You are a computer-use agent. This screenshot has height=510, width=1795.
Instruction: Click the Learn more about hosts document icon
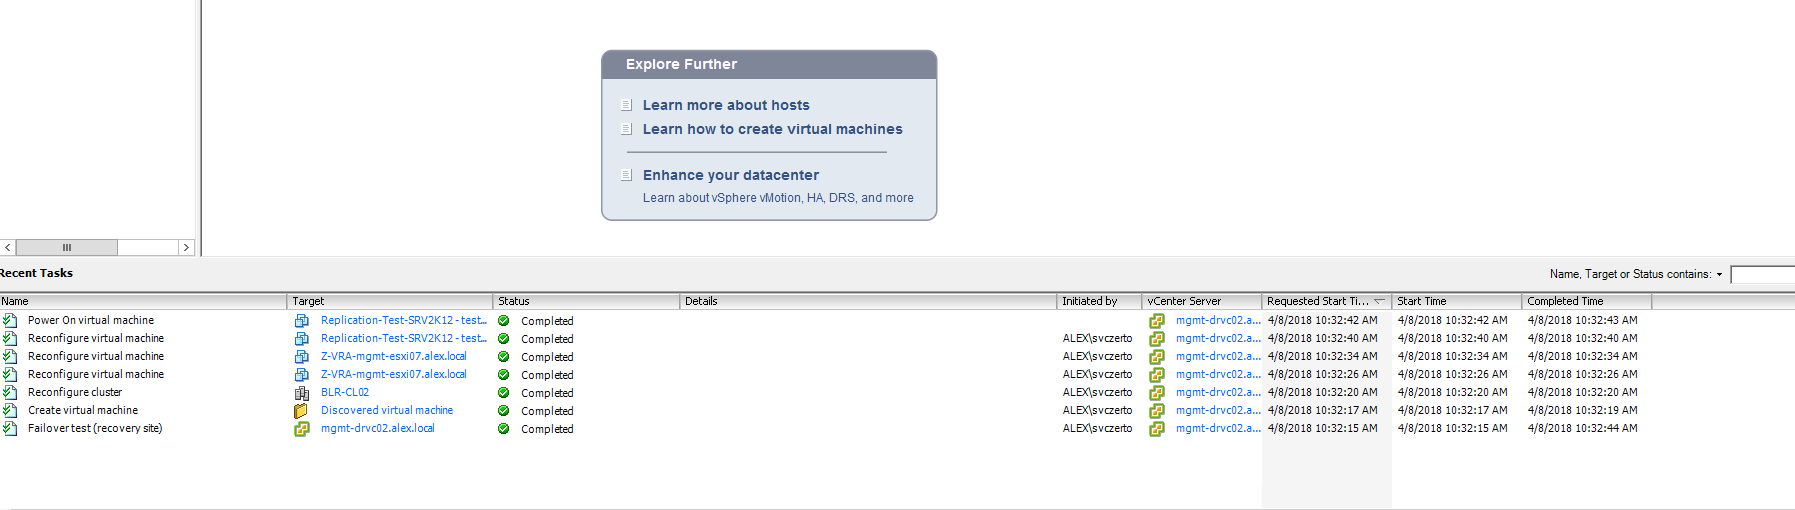click(x=627, y=105)
